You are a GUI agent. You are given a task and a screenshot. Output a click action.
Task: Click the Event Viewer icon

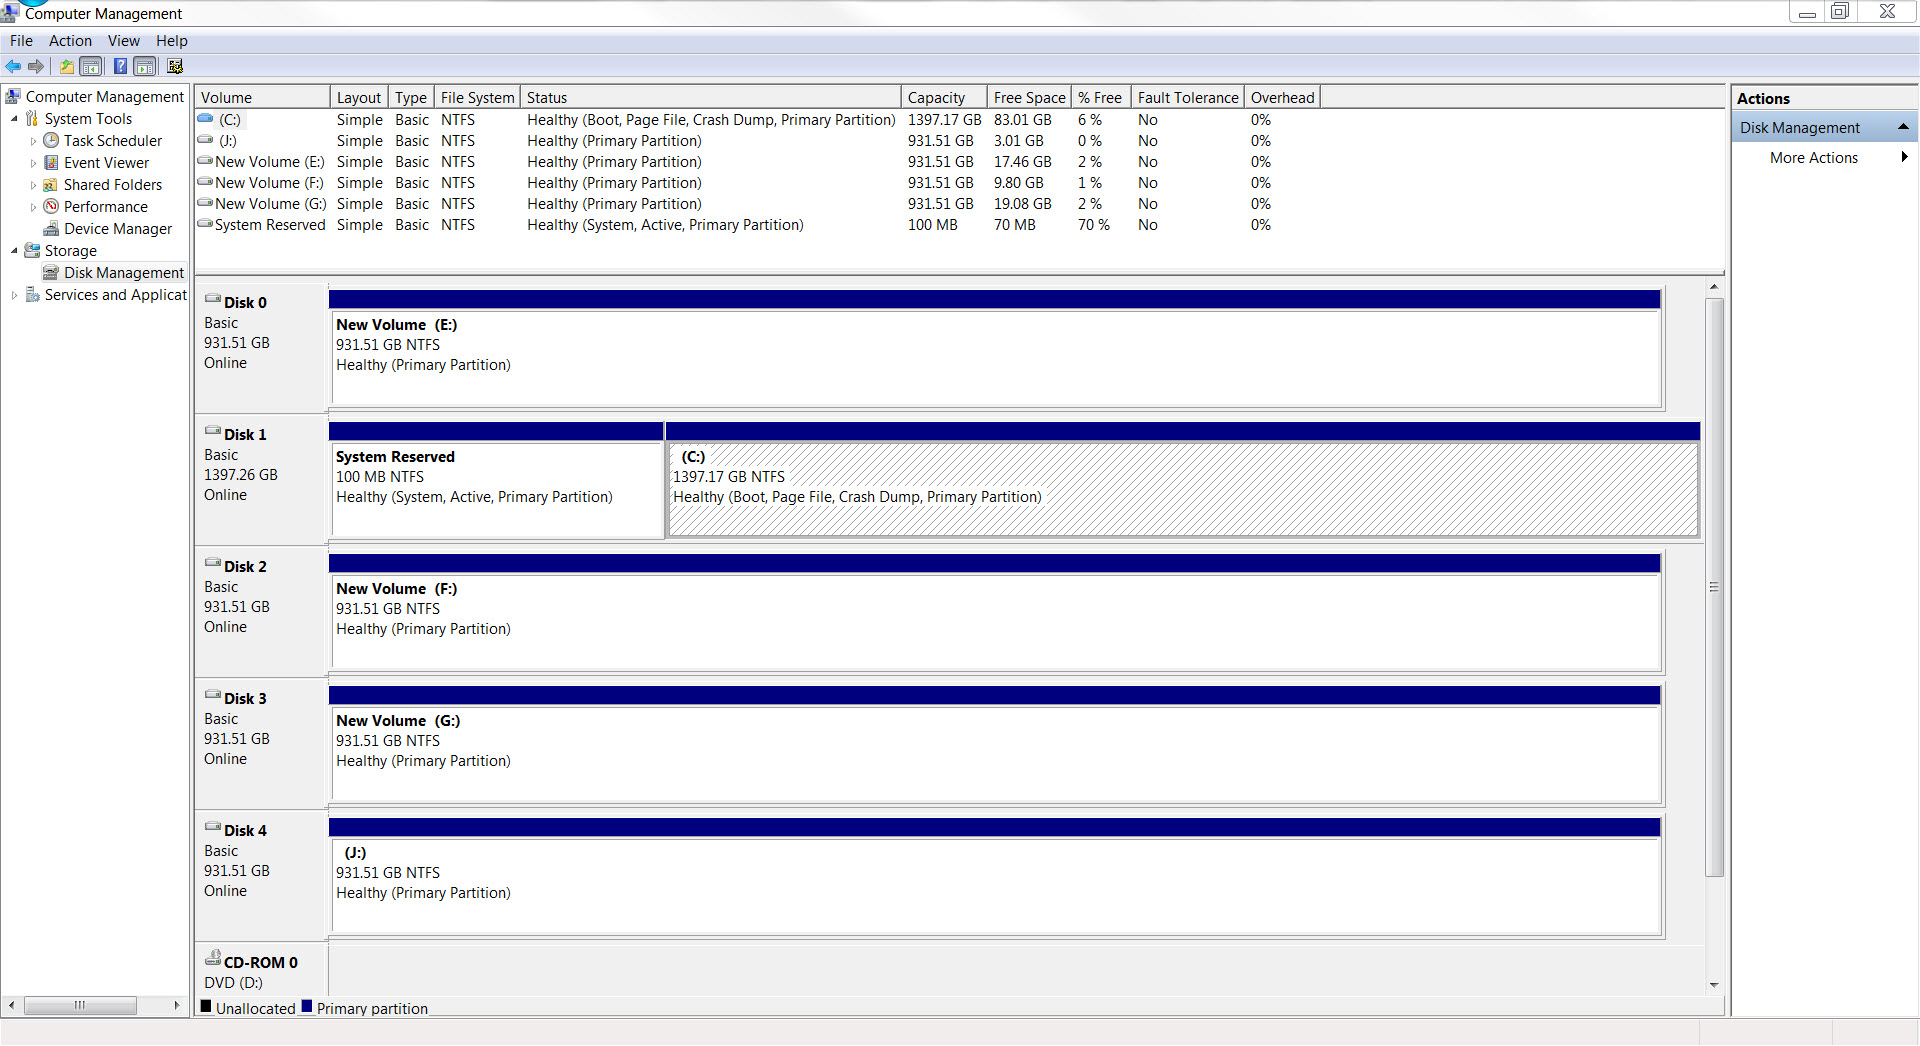click(x=51, y=163)
